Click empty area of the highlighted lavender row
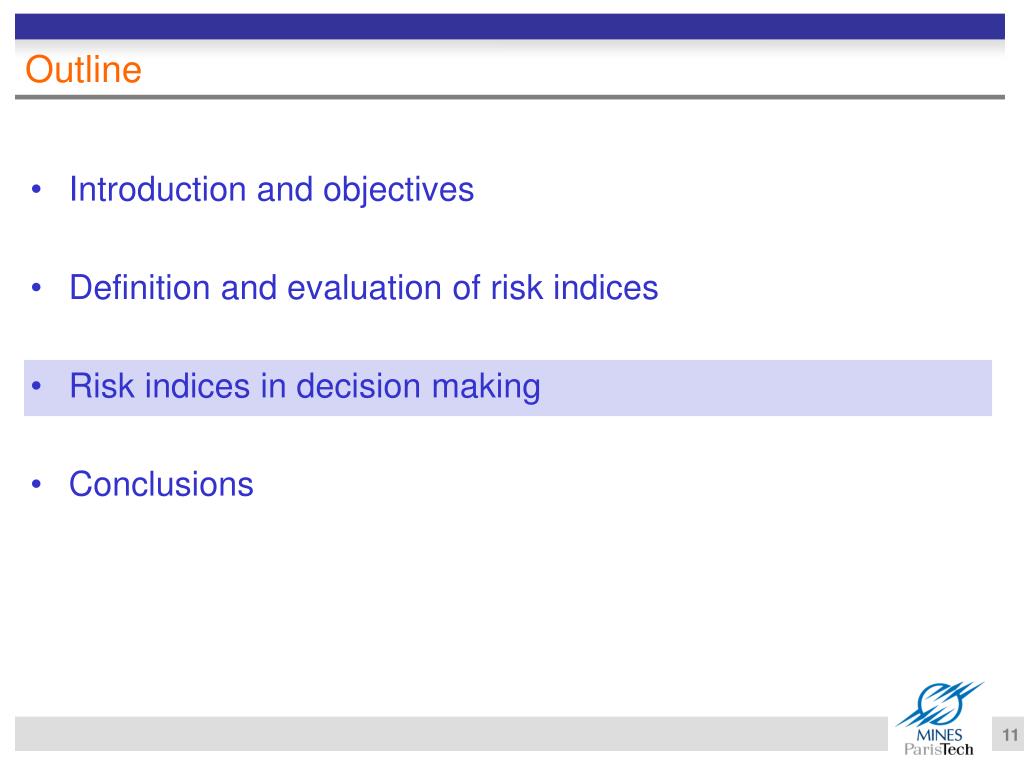Viewport: 1024px width, 768px height. pos(764,387)
